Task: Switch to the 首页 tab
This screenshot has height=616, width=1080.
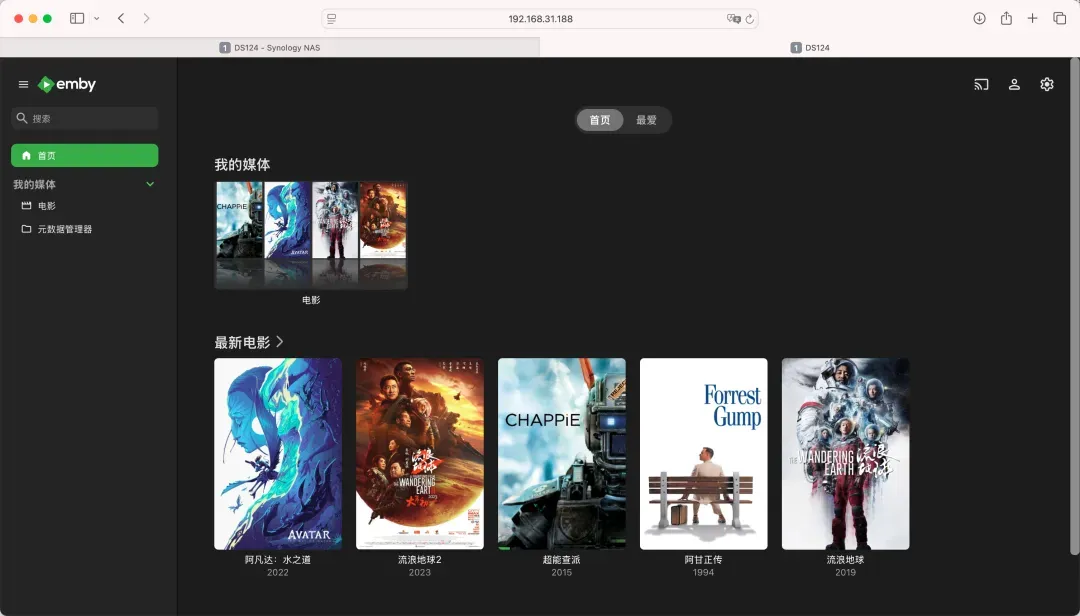Action: [x=600, y=120]
